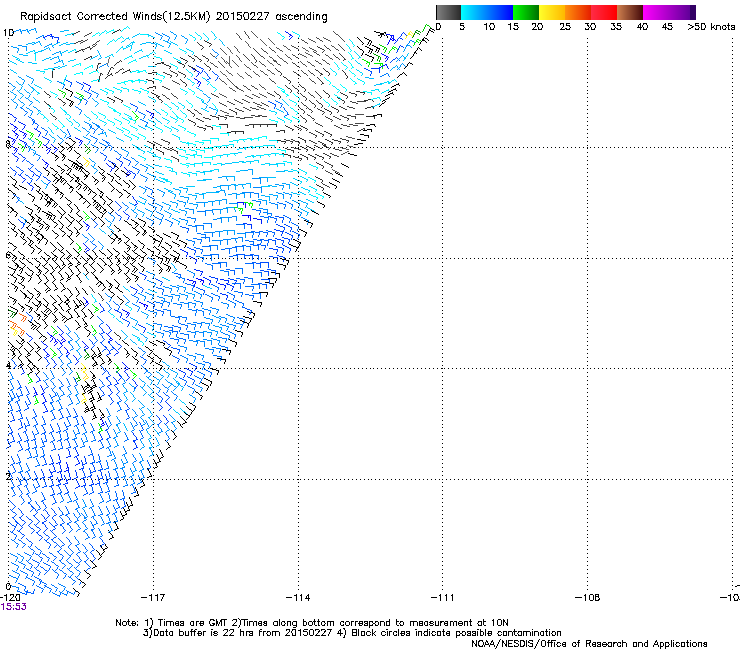Click the yellow 20-25 knots color segment
Screen dimensions: 740x650
tap(552, 12)
